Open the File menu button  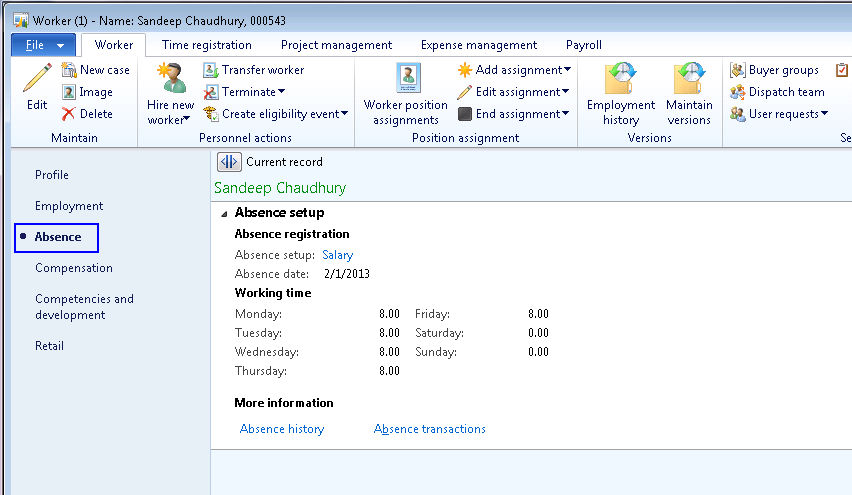tap(43, 45)
